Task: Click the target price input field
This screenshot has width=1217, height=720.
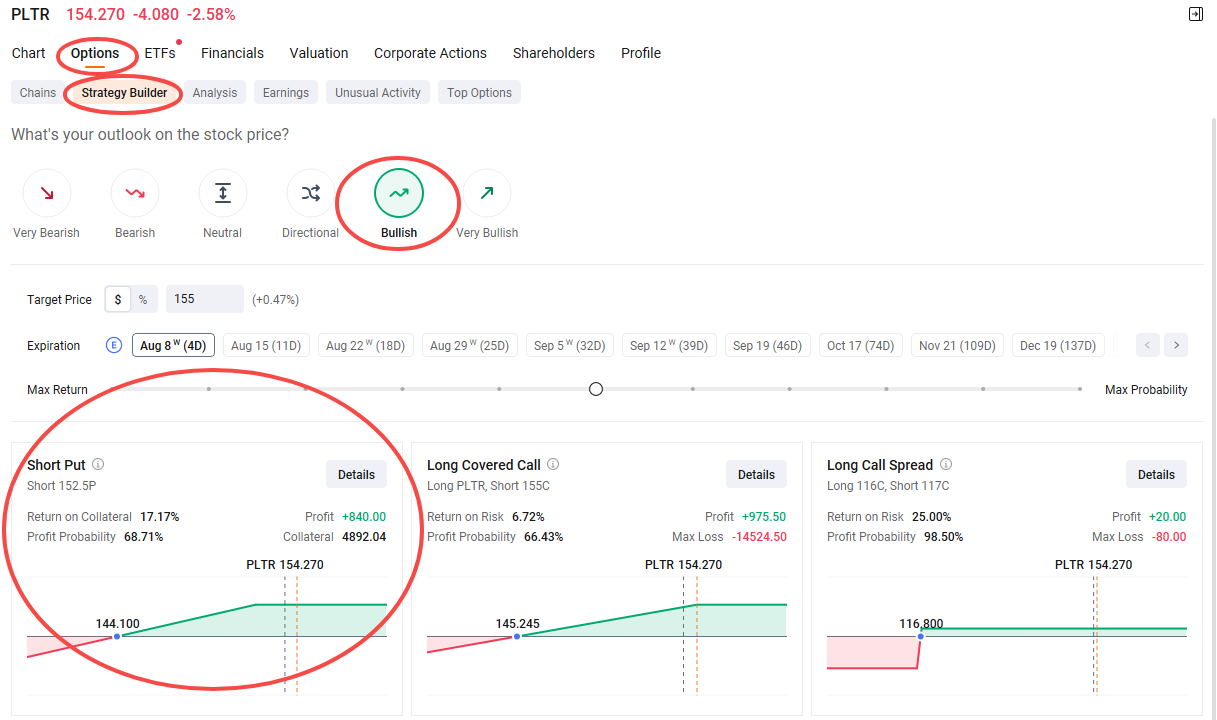Action: click(x=204, y=299)
